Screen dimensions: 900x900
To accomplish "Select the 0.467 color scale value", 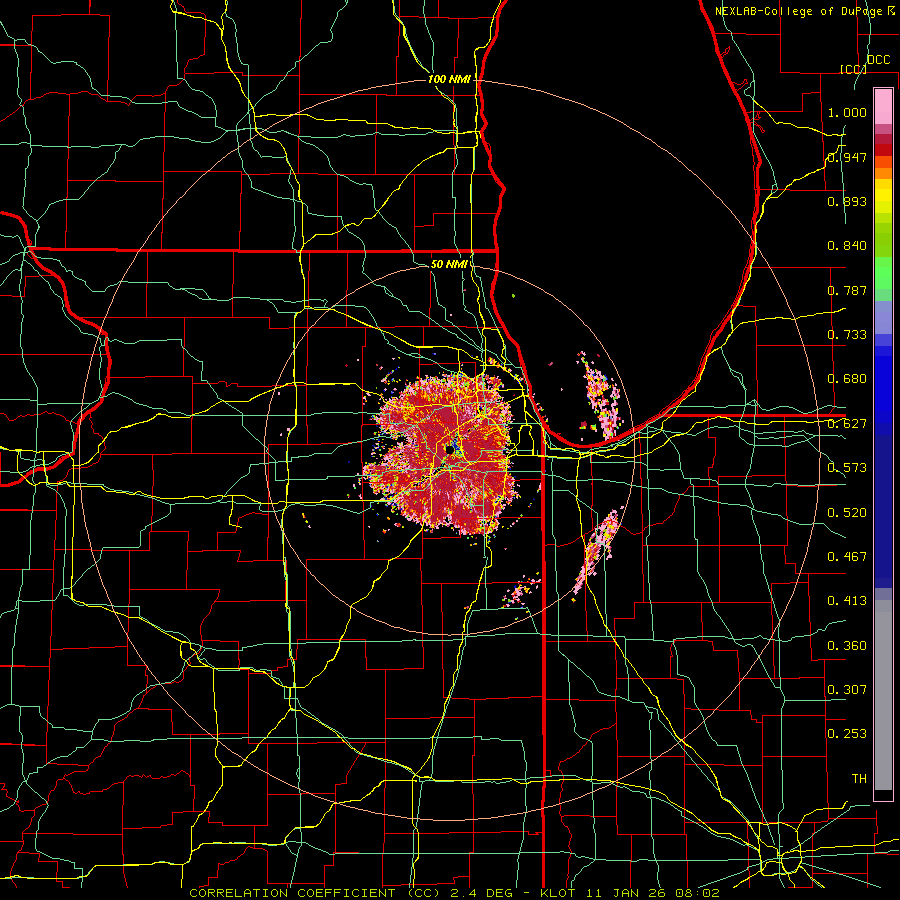I will click(x=847, y=557).
